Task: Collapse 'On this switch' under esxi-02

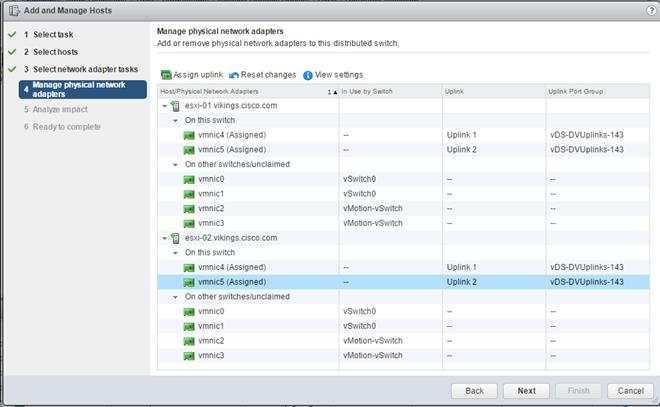Action: [x=175, y=253]
